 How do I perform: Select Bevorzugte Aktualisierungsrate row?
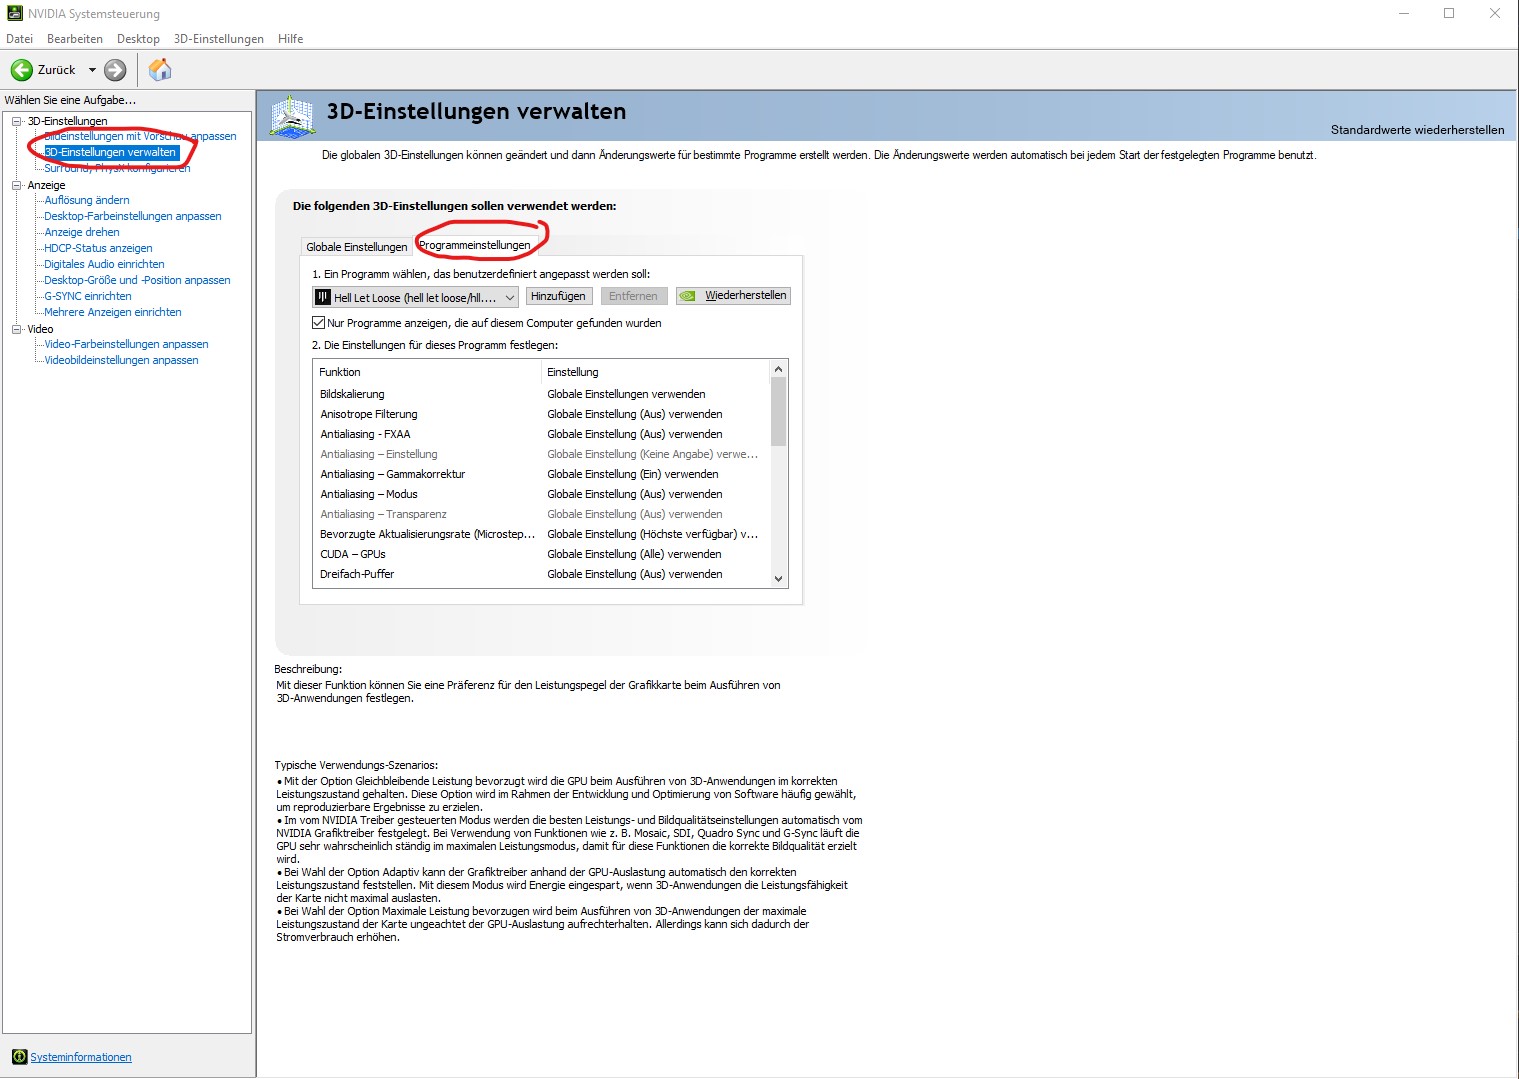point(541,534)
